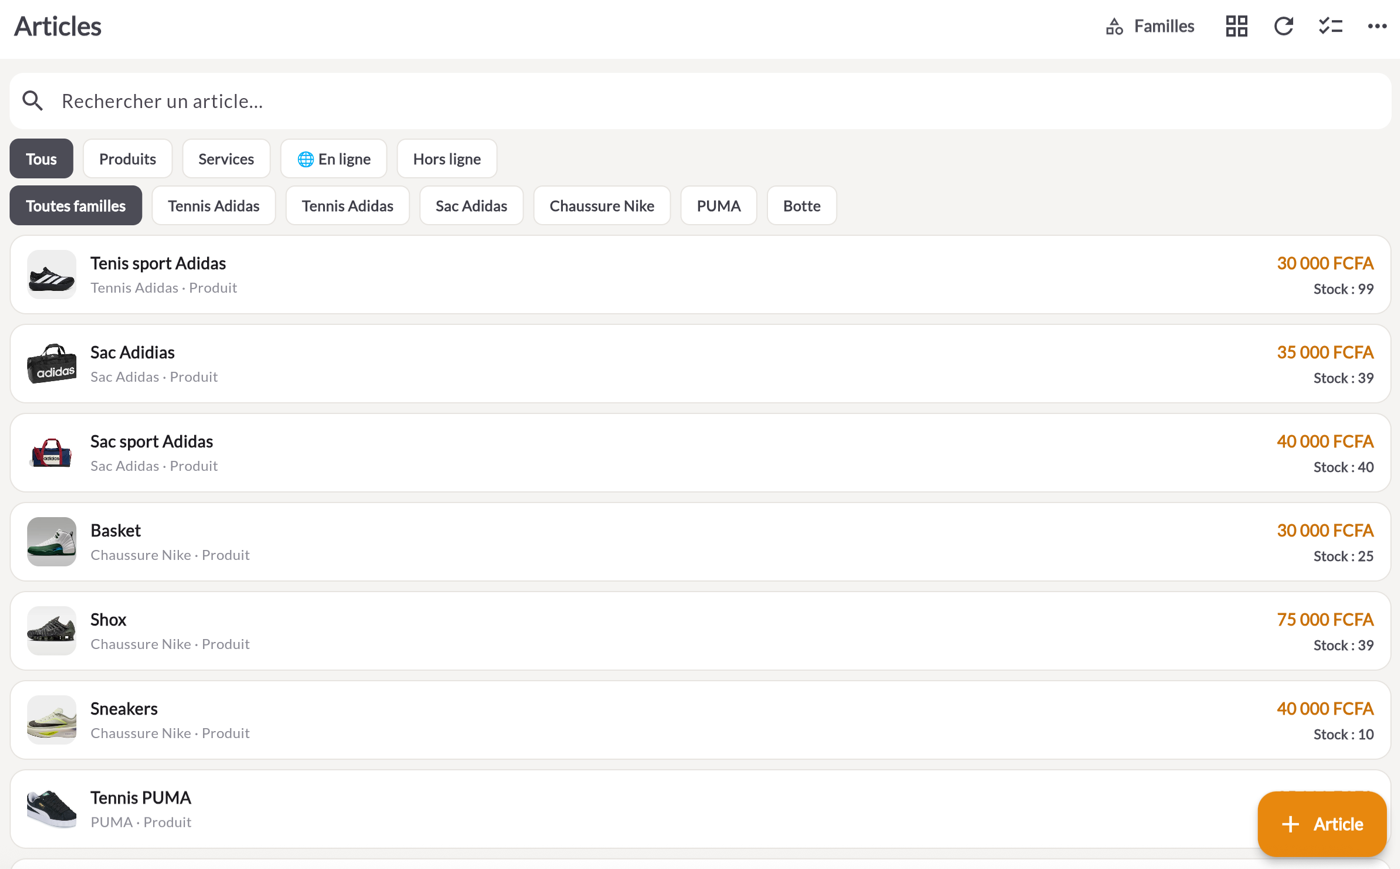The width and height of the screenshot is (1400, 869).
Task: Show En ligne articles
Action: (x=334, y=159)
